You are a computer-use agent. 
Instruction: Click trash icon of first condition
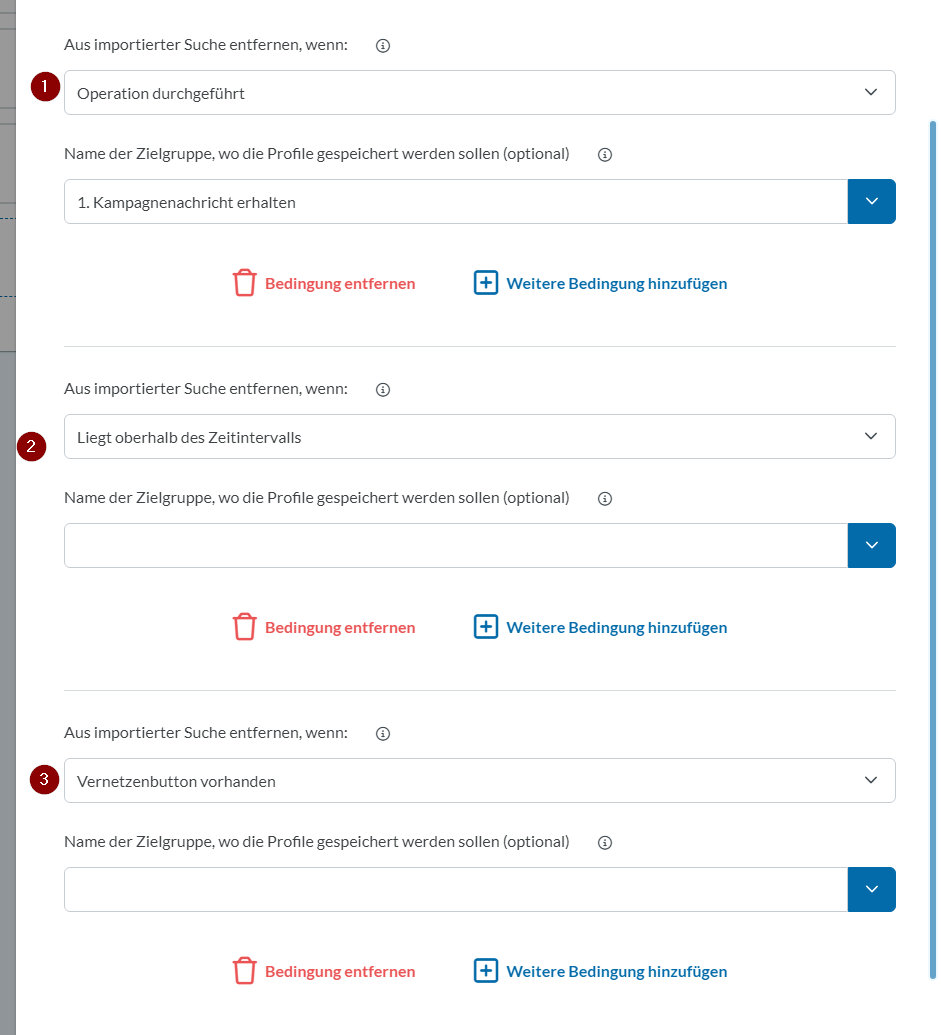[244, 283]
